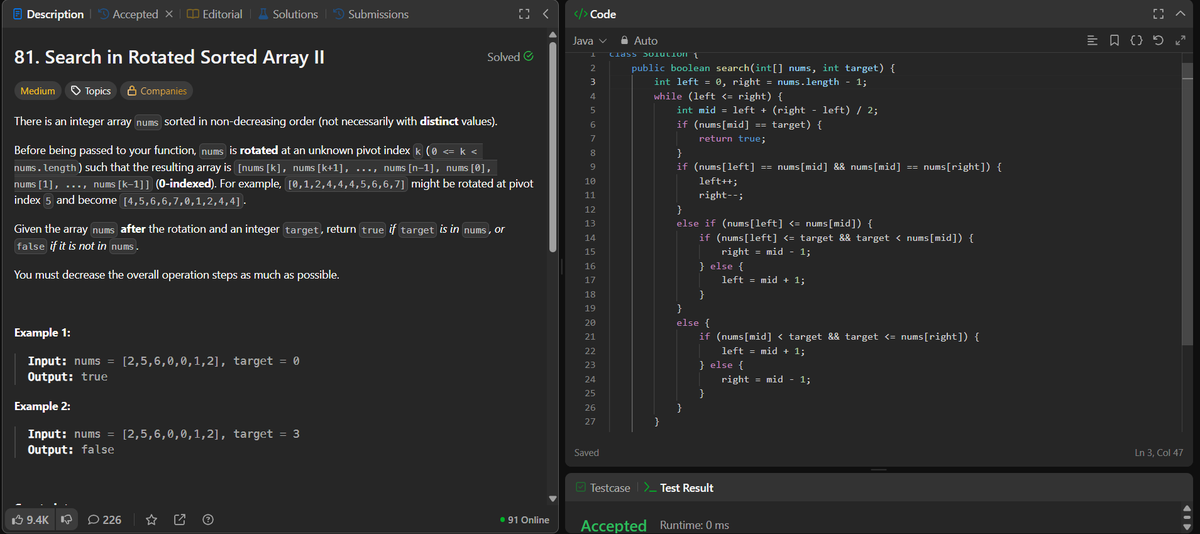Viewport: 1200px width, 534px height.
Task: Open the Java language dropdown
Action: (588, 40)
